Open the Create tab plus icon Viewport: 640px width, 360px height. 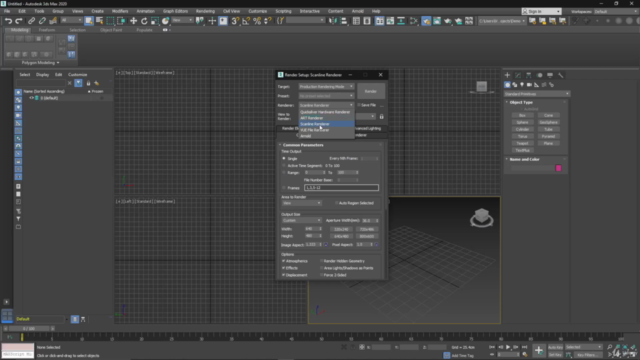click(507, 75)
